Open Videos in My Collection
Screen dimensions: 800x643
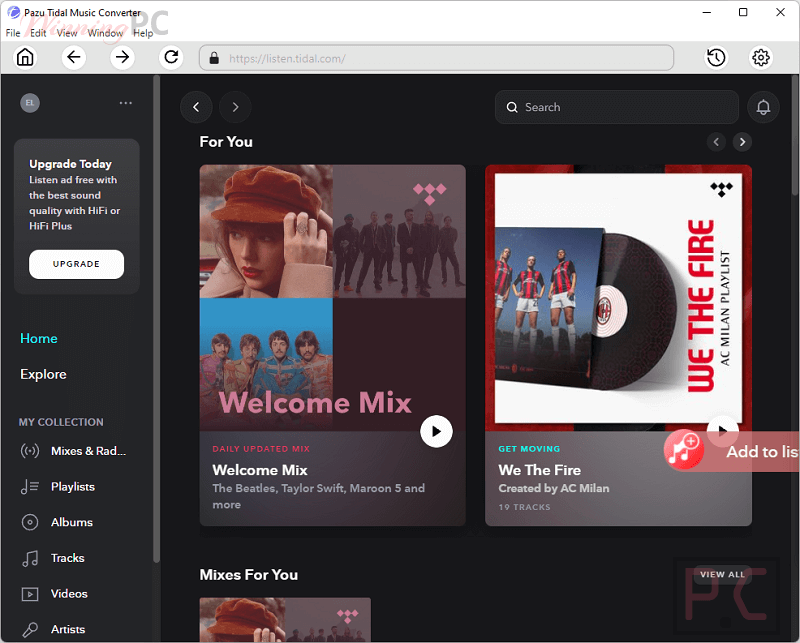69,594
